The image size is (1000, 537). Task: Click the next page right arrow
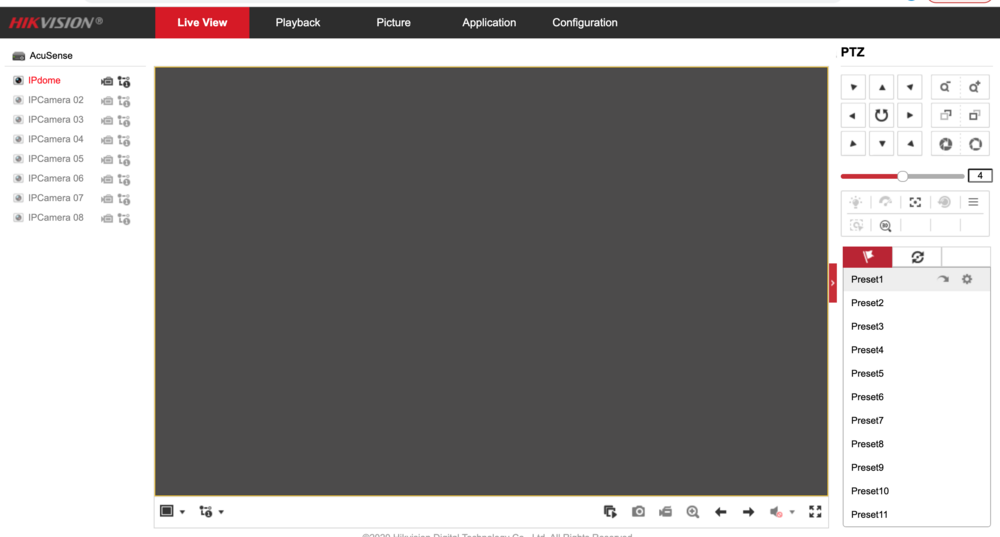pyautogui.click(x=748, y=512)
